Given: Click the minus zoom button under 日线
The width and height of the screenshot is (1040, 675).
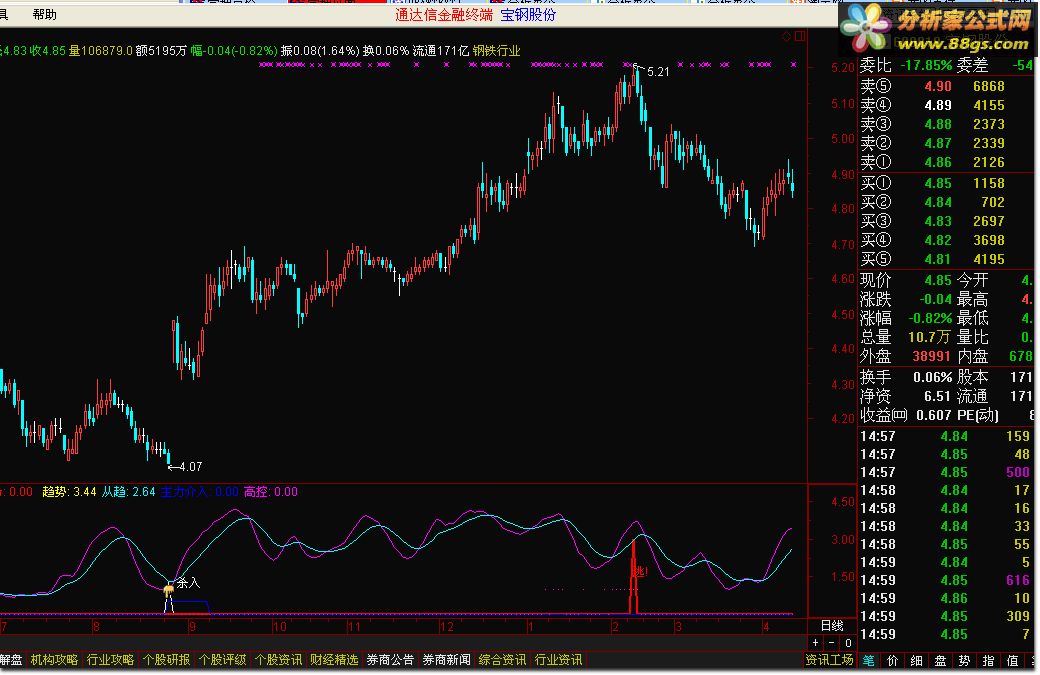Looking at the screenshot, I should pos(832,643).
